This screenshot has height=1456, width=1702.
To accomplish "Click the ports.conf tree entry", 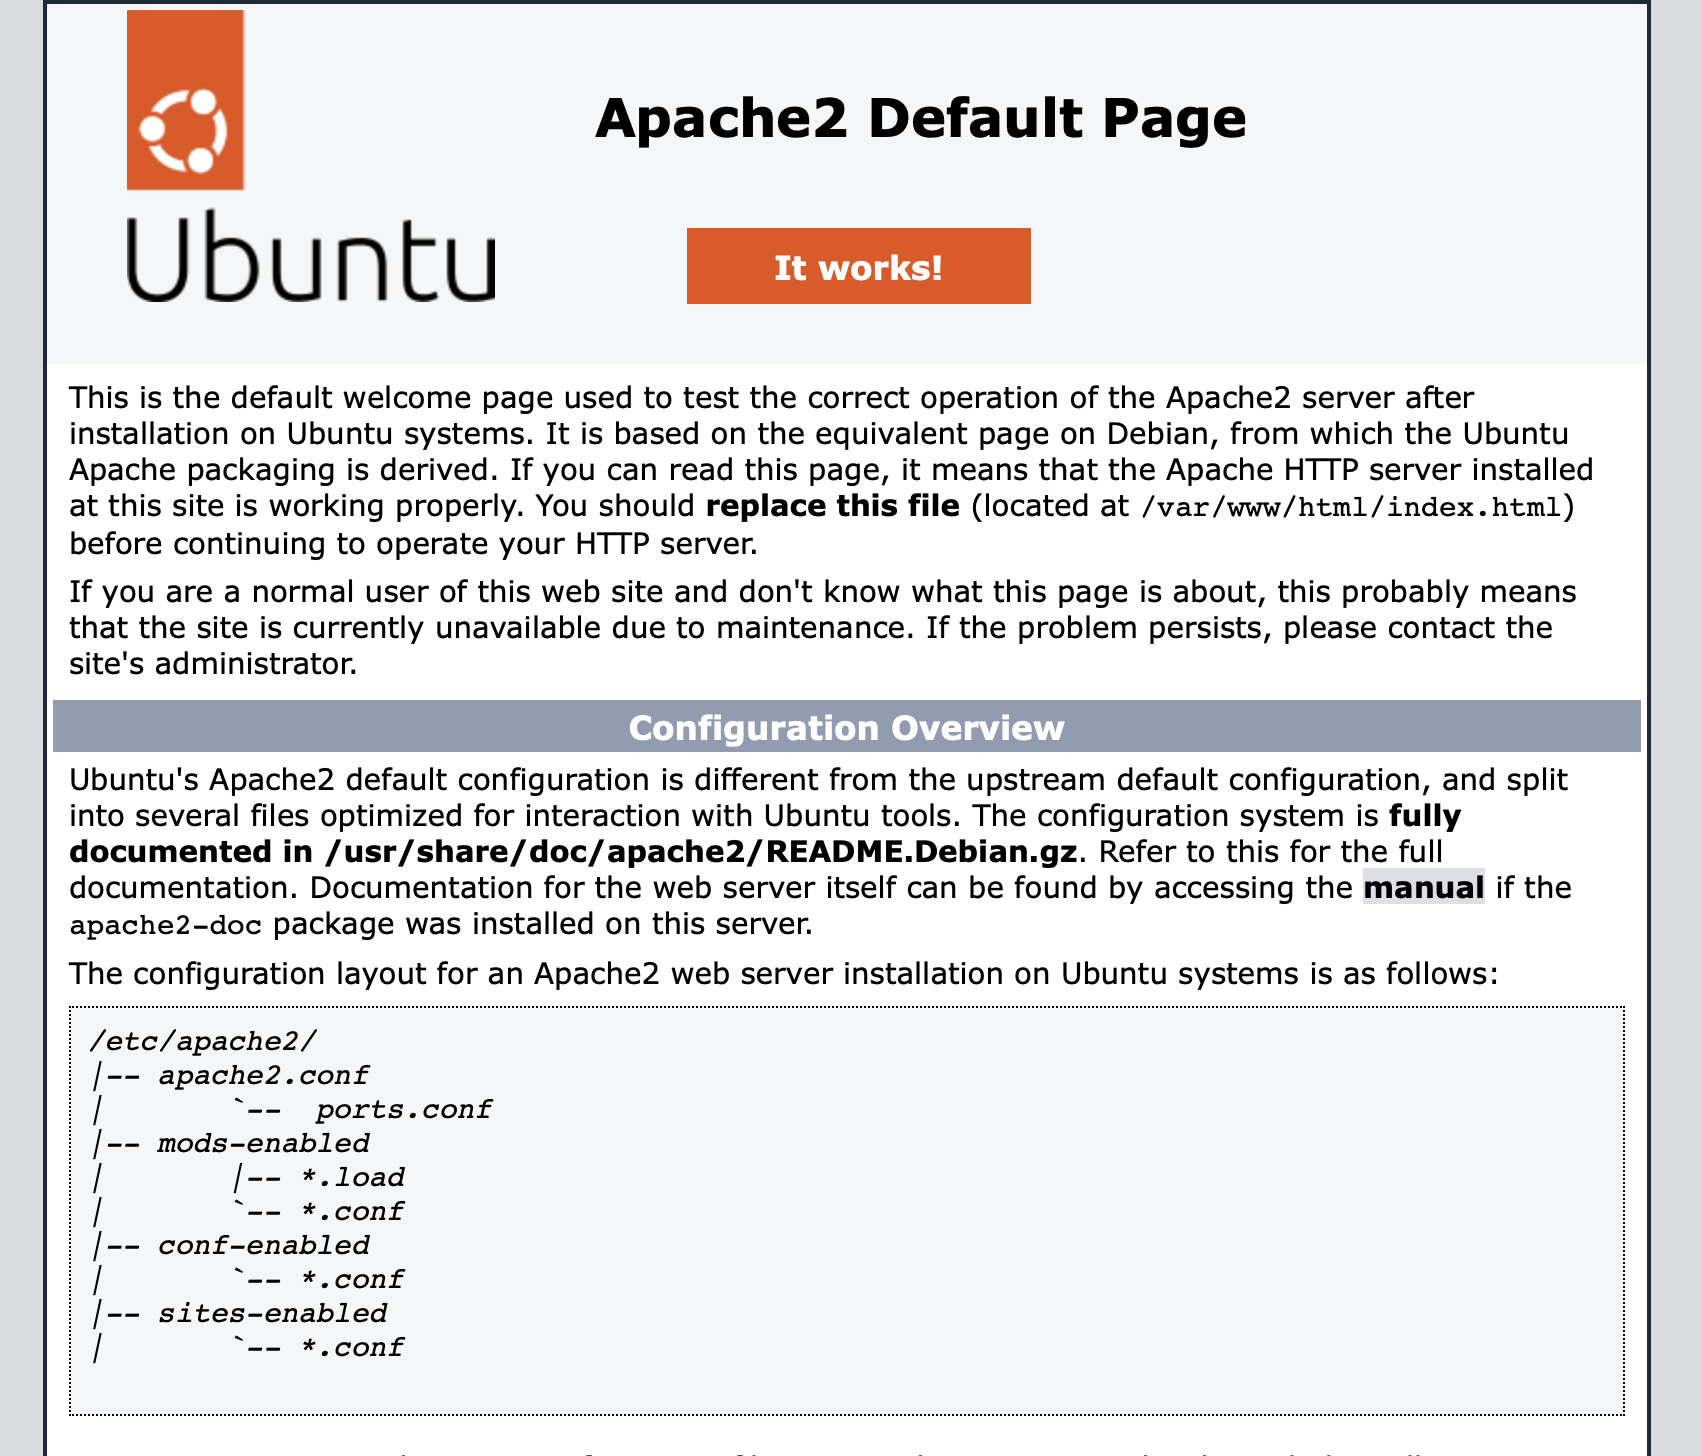I will coord(404,1110).
